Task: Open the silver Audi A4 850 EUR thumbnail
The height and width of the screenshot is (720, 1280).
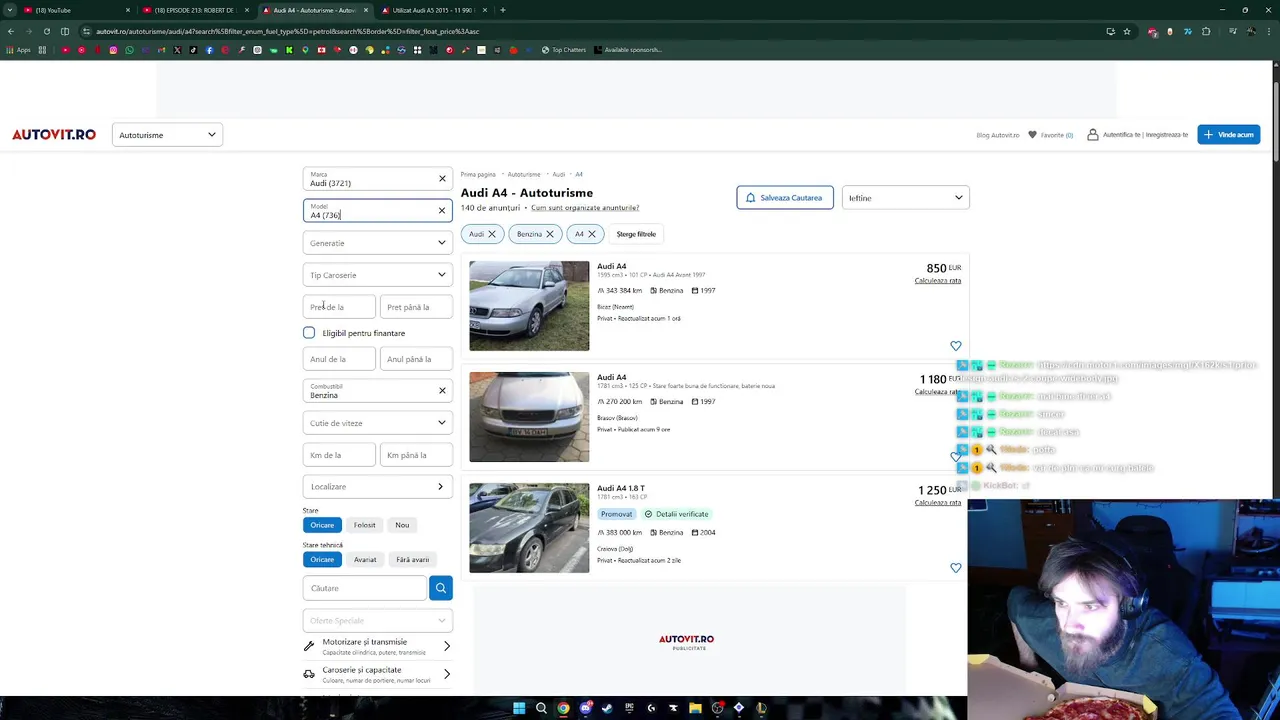Action: pyautogui.click(x=529, y=306)
